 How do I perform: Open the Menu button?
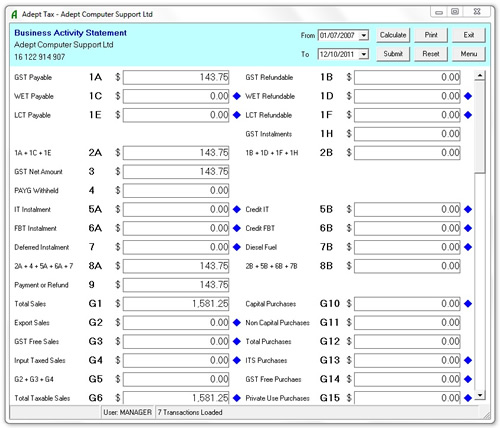[x=469, y=54]
